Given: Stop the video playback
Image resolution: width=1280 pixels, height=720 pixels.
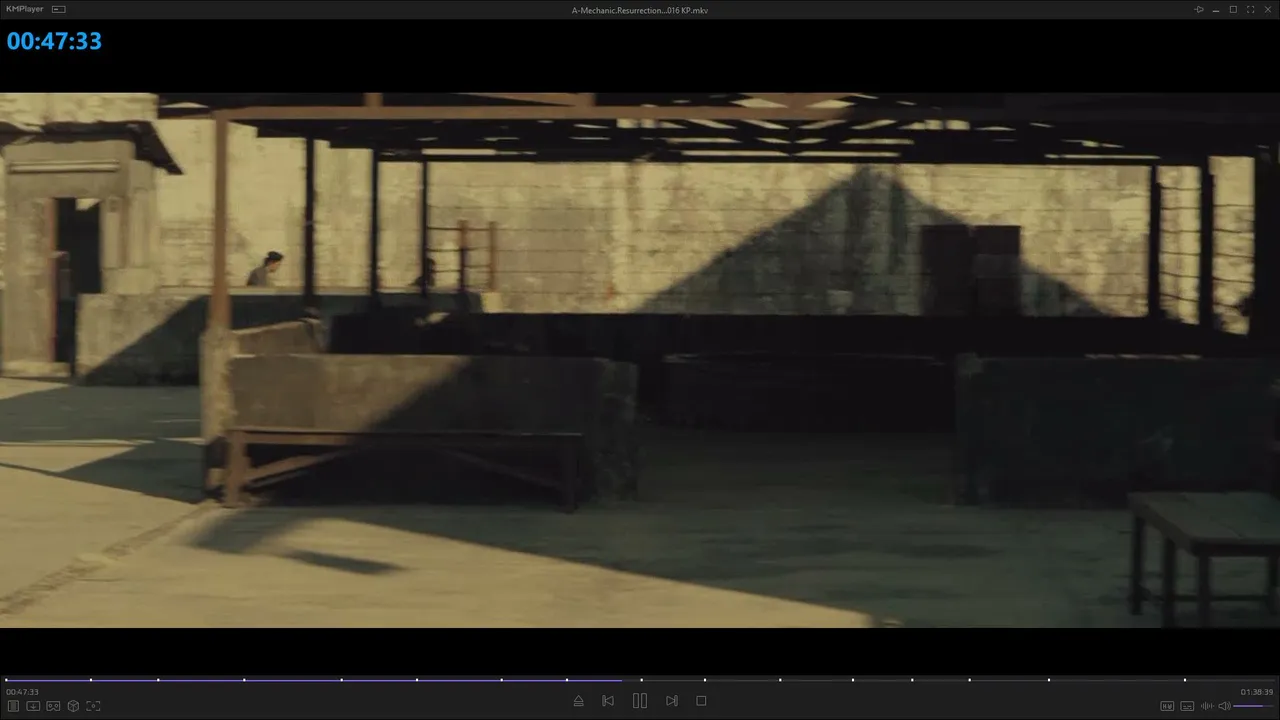Looking at the screenshot, I should pyautogui.click(x=701, y=701).
